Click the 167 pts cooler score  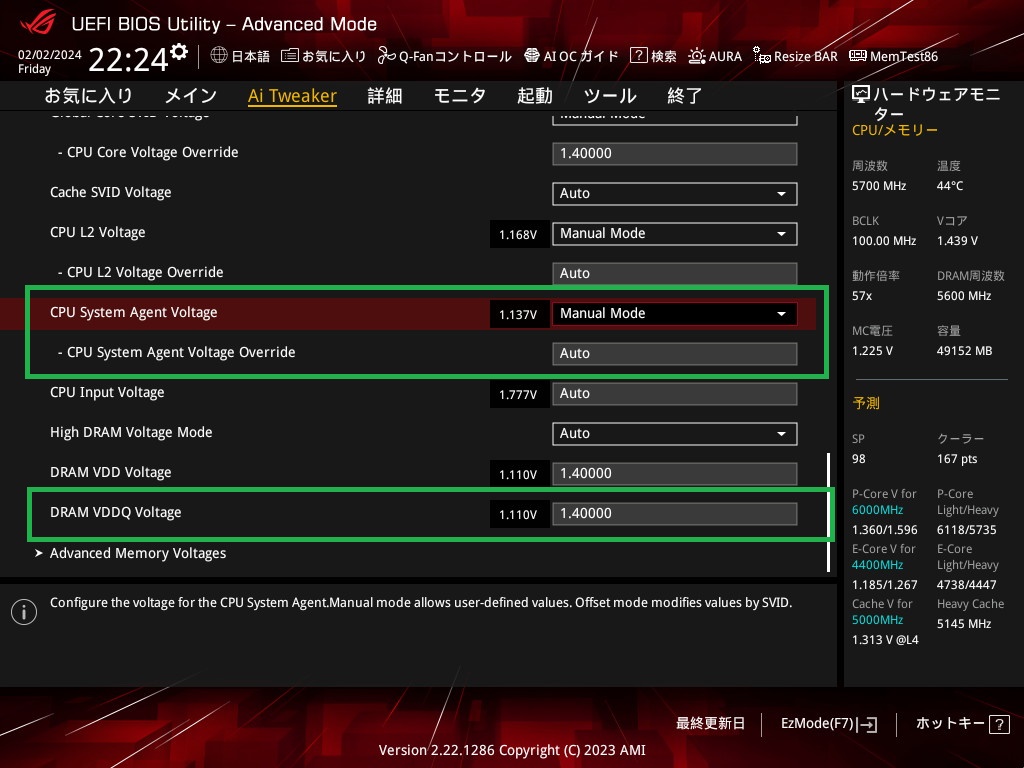coord(957,459)
